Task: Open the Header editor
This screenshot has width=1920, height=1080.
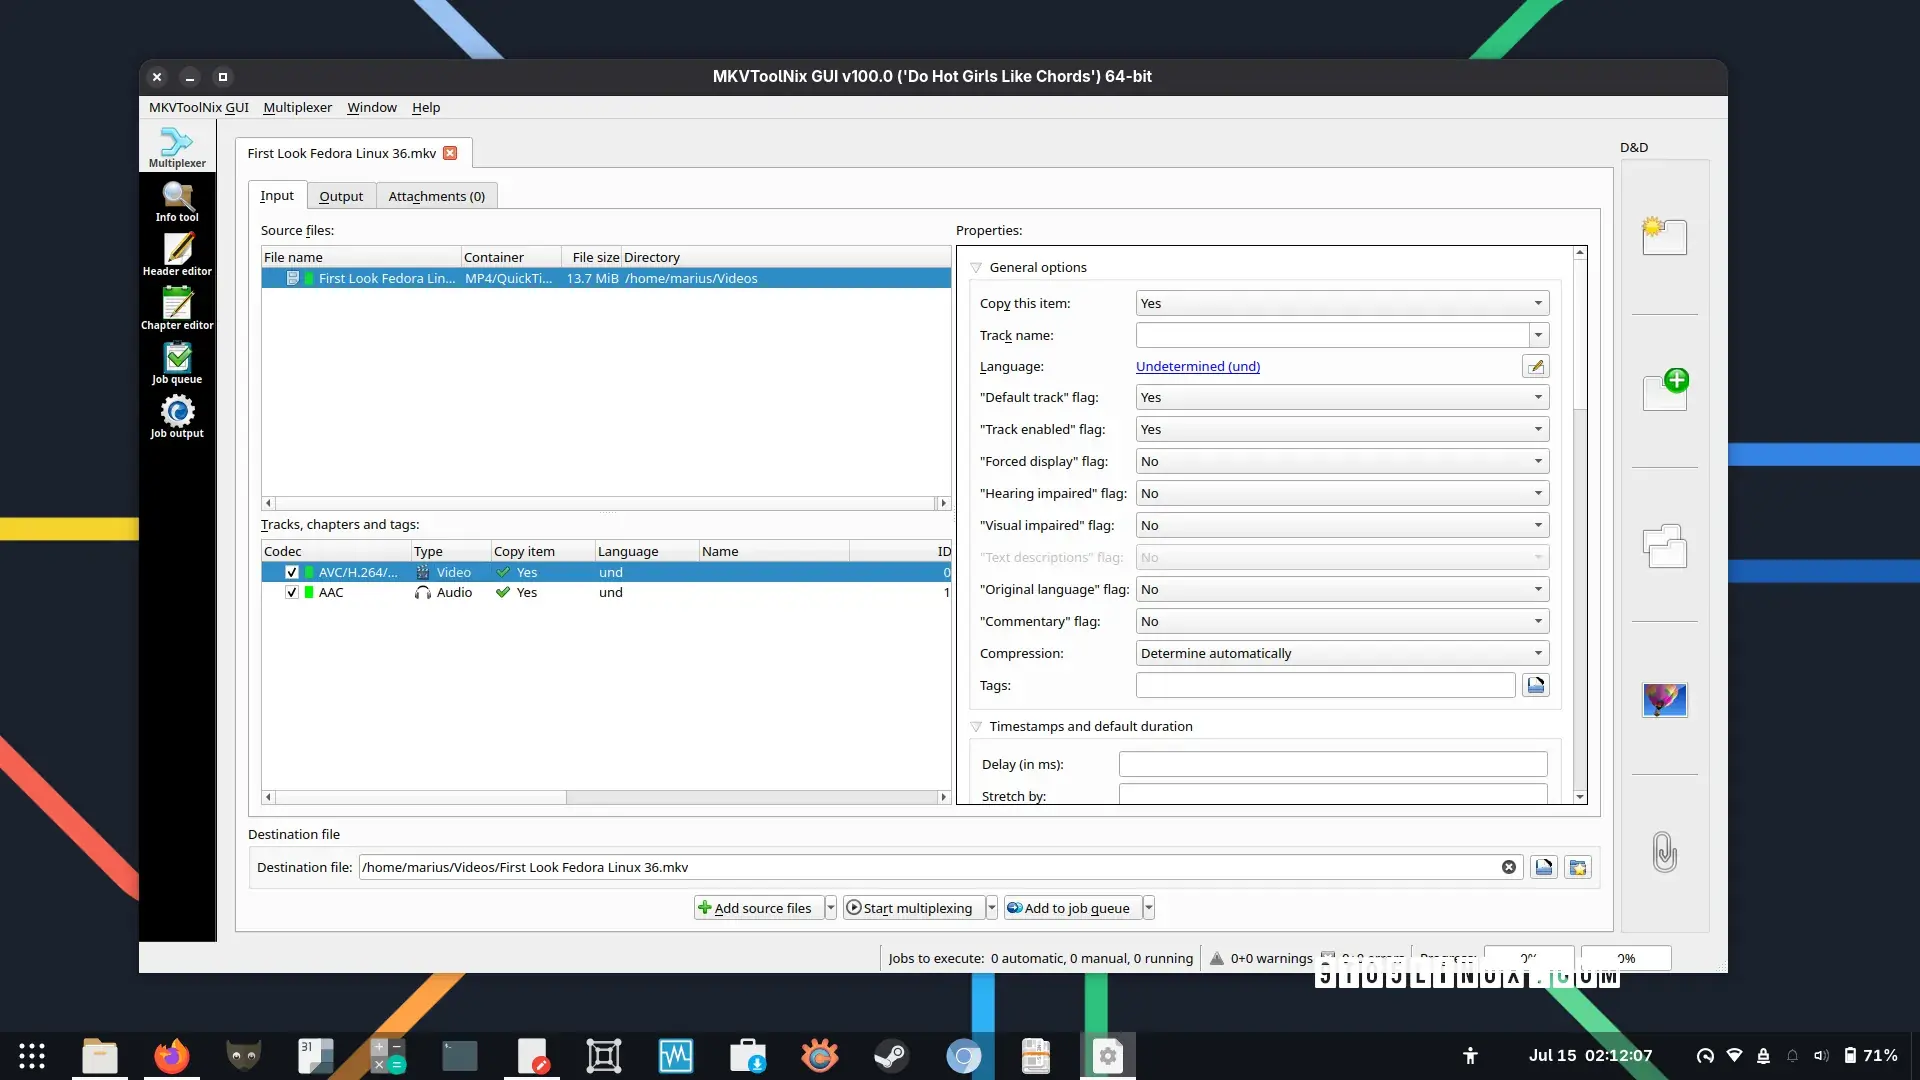Action: click(177, 255)
